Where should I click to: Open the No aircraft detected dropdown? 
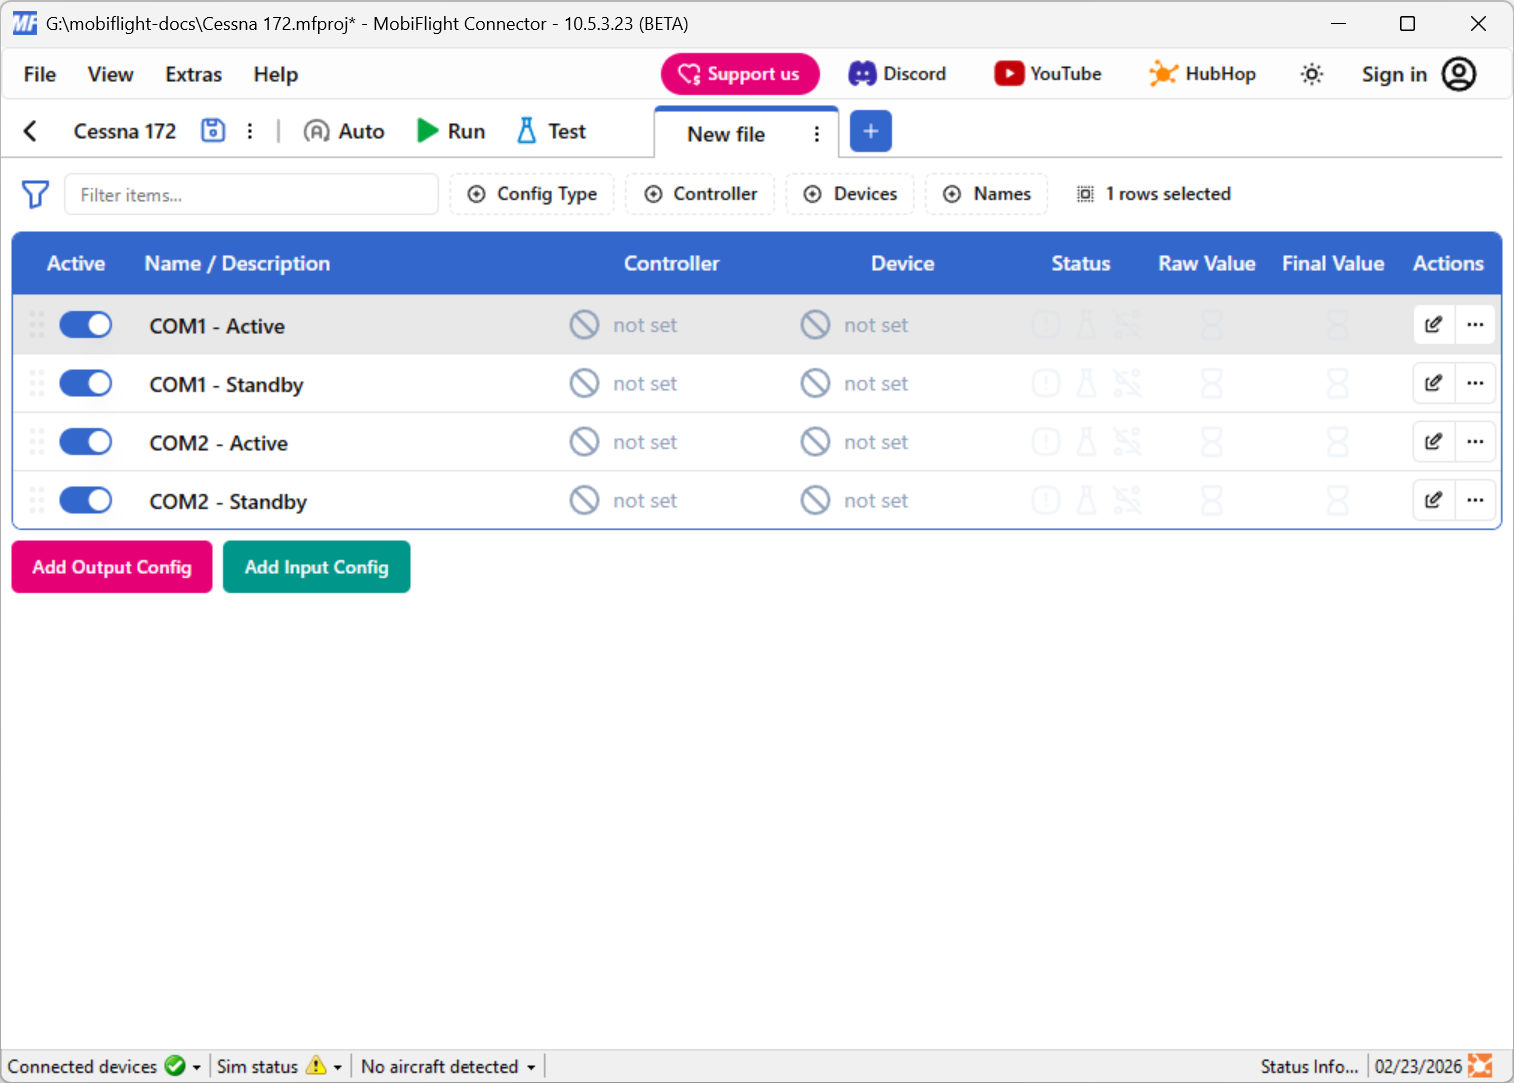click(530, 1066)
